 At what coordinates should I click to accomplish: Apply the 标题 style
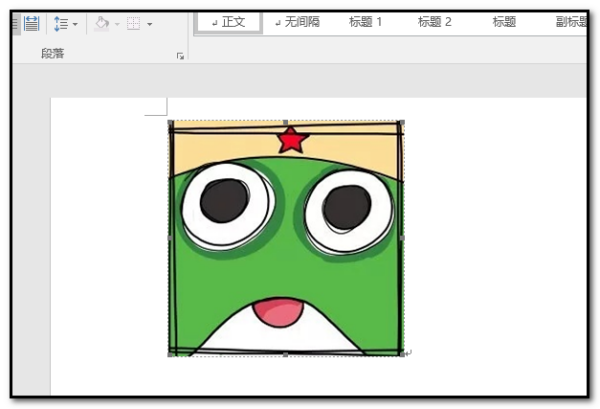pos(504,22)
